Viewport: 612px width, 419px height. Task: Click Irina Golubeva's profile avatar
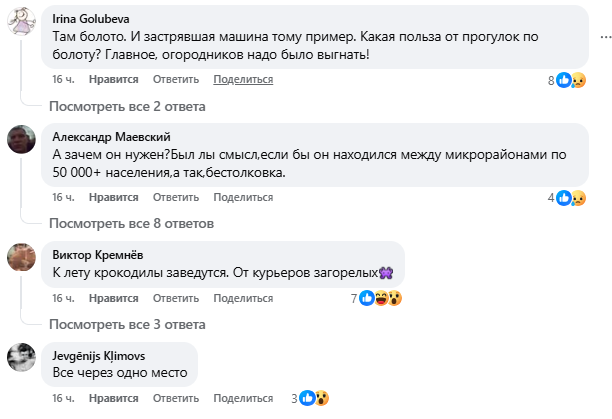(x=23, y=22)
